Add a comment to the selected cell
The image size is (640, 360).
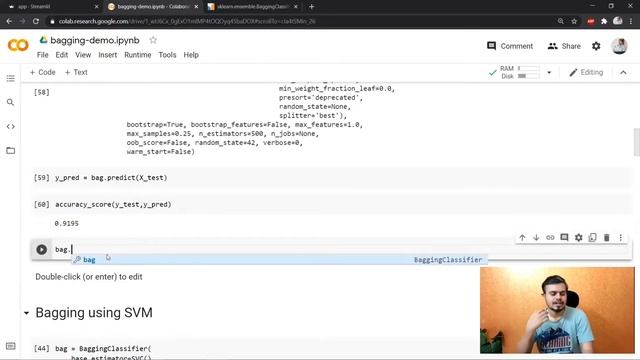pos(564,238)
